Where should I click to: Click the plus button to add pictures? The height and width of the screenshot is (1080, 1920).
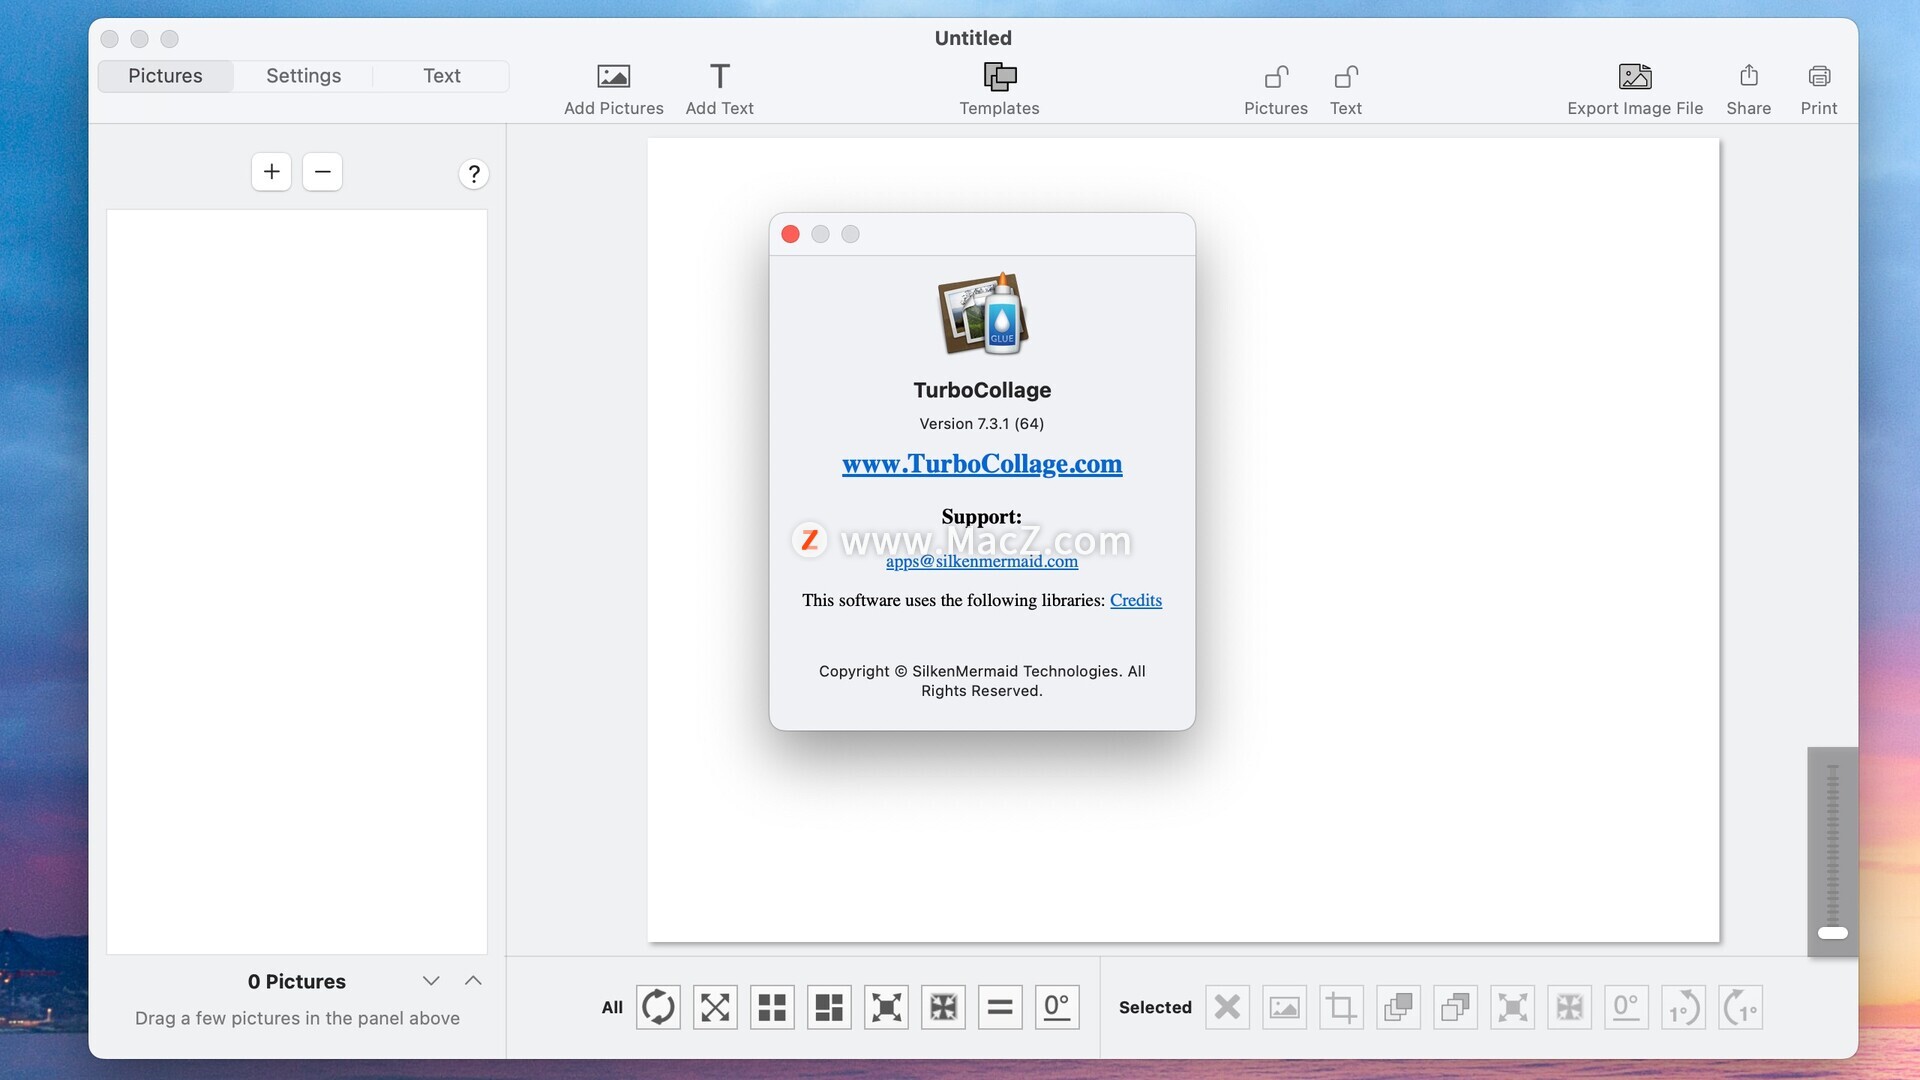click(271, 172)
